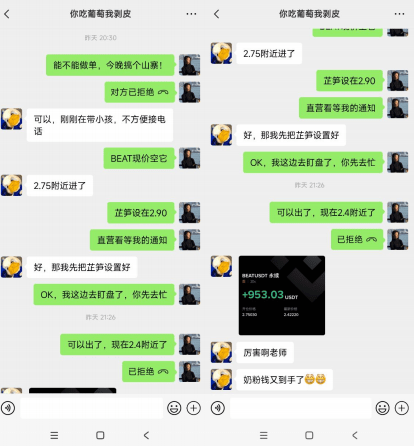Tap duck avatar beside '厉害啊老师' message
Viewport: 414px width, 446px height.
221,352
